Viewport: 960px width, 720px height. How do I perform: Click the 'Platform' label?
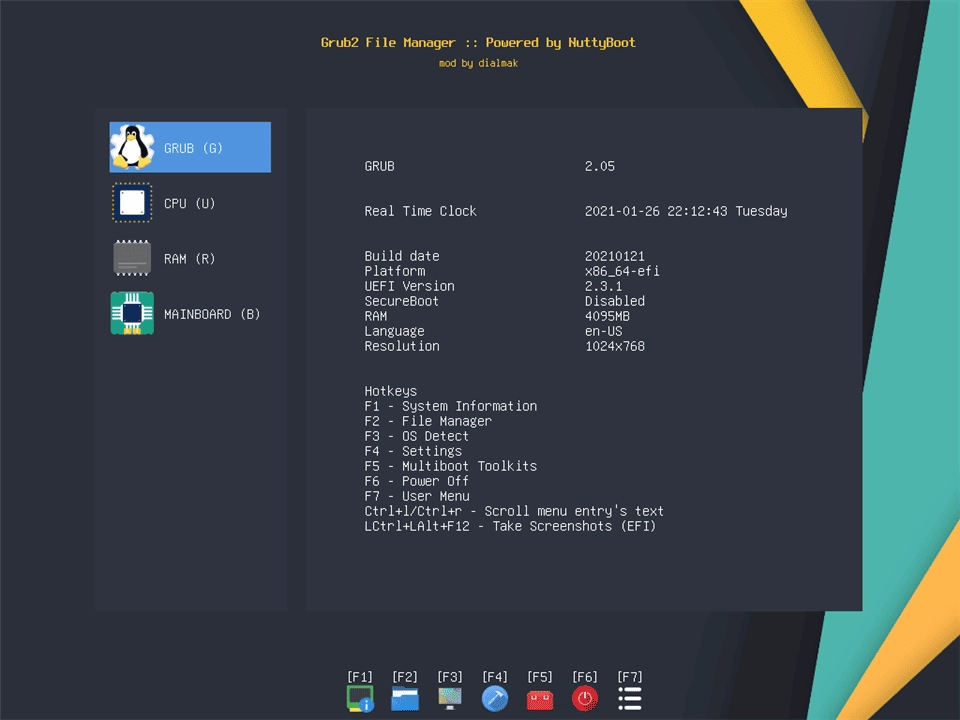pos(394,271)
